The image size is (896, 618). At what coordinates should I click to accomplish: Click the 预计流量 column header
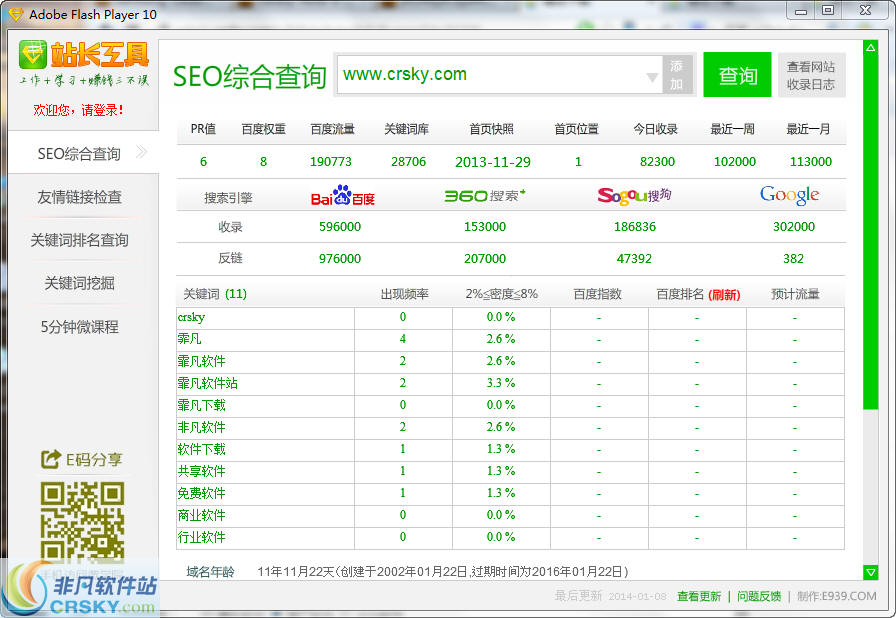tap(795, 294)
